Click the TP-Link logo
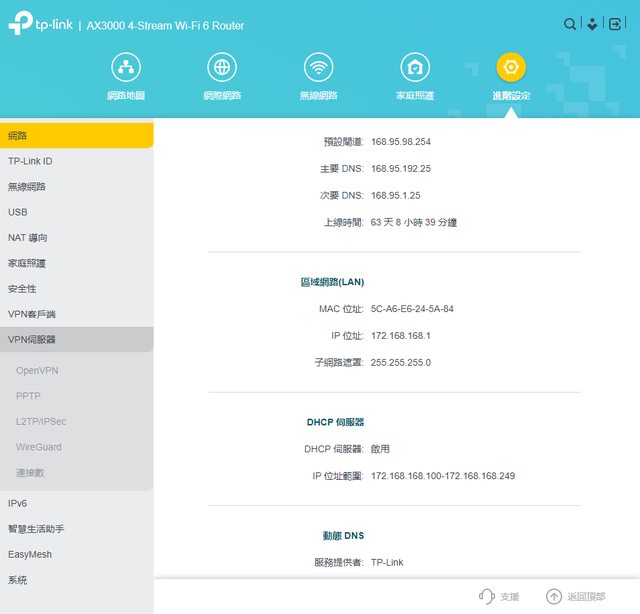This screenshot has width=640, height=614. click(40, 25)
